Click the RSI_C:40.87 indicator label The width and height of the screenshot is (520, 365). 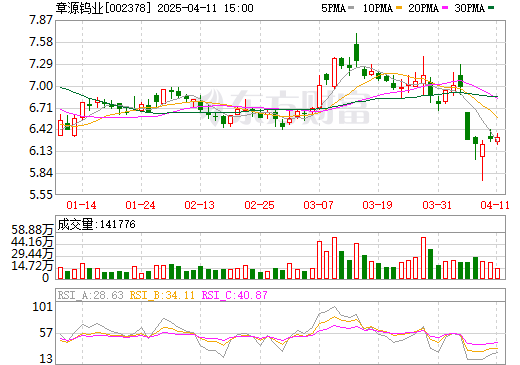tap(235, 295)
